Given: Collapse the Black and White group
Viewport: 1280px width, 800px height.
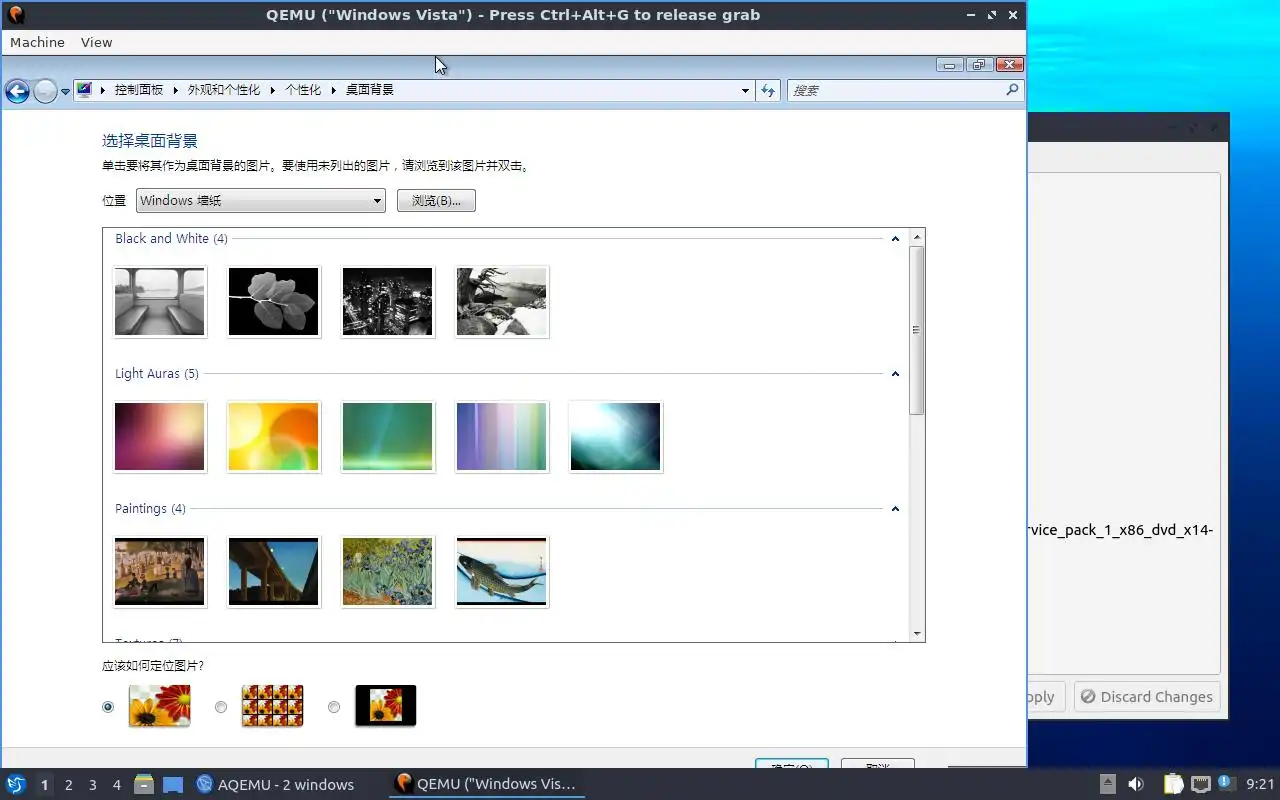Looking at the screenshot, I should (895, 238).
